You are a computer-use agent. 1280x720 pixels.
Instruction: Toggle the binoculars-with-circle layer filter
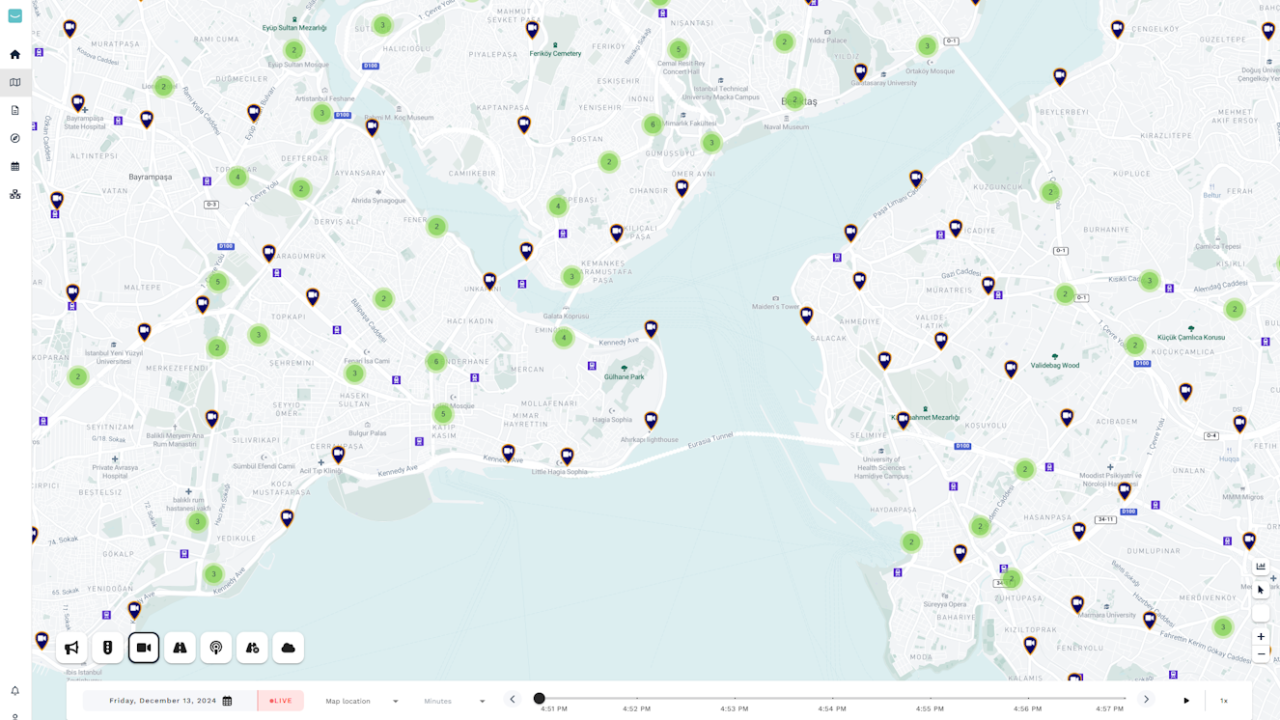click(x=251, y=647)
